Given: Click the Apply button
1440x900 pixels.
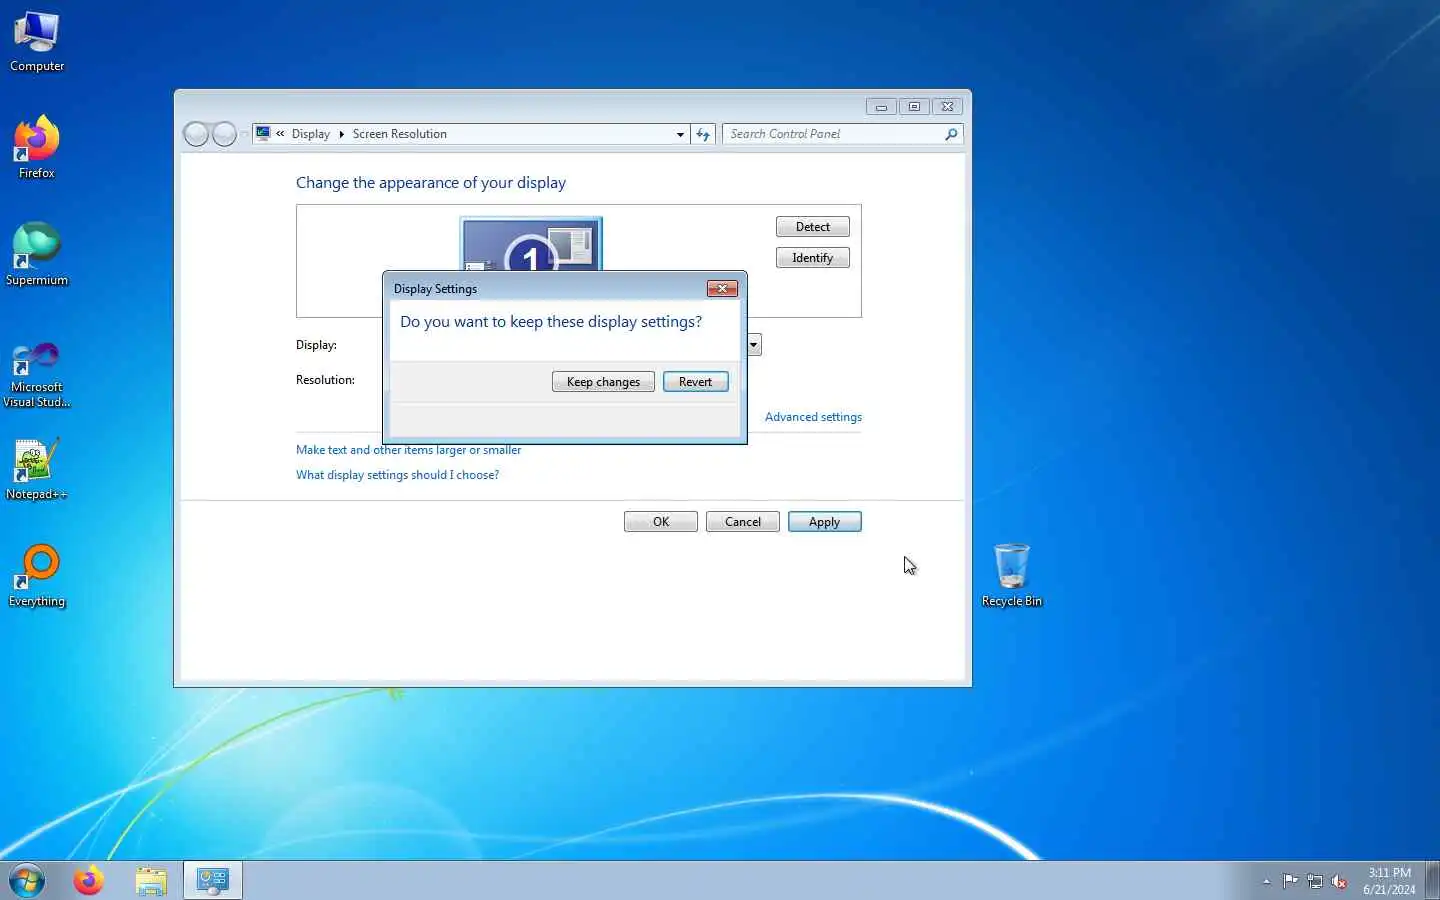Looking at the screenshot, I should (x=825, y=522).
